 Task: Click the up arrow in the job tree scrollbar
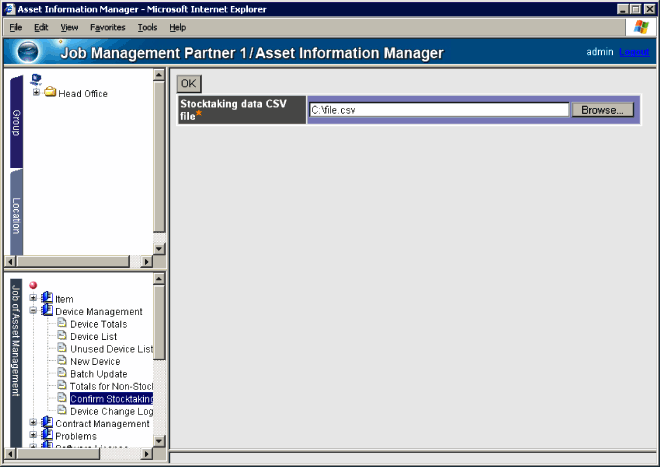[159, 279]
